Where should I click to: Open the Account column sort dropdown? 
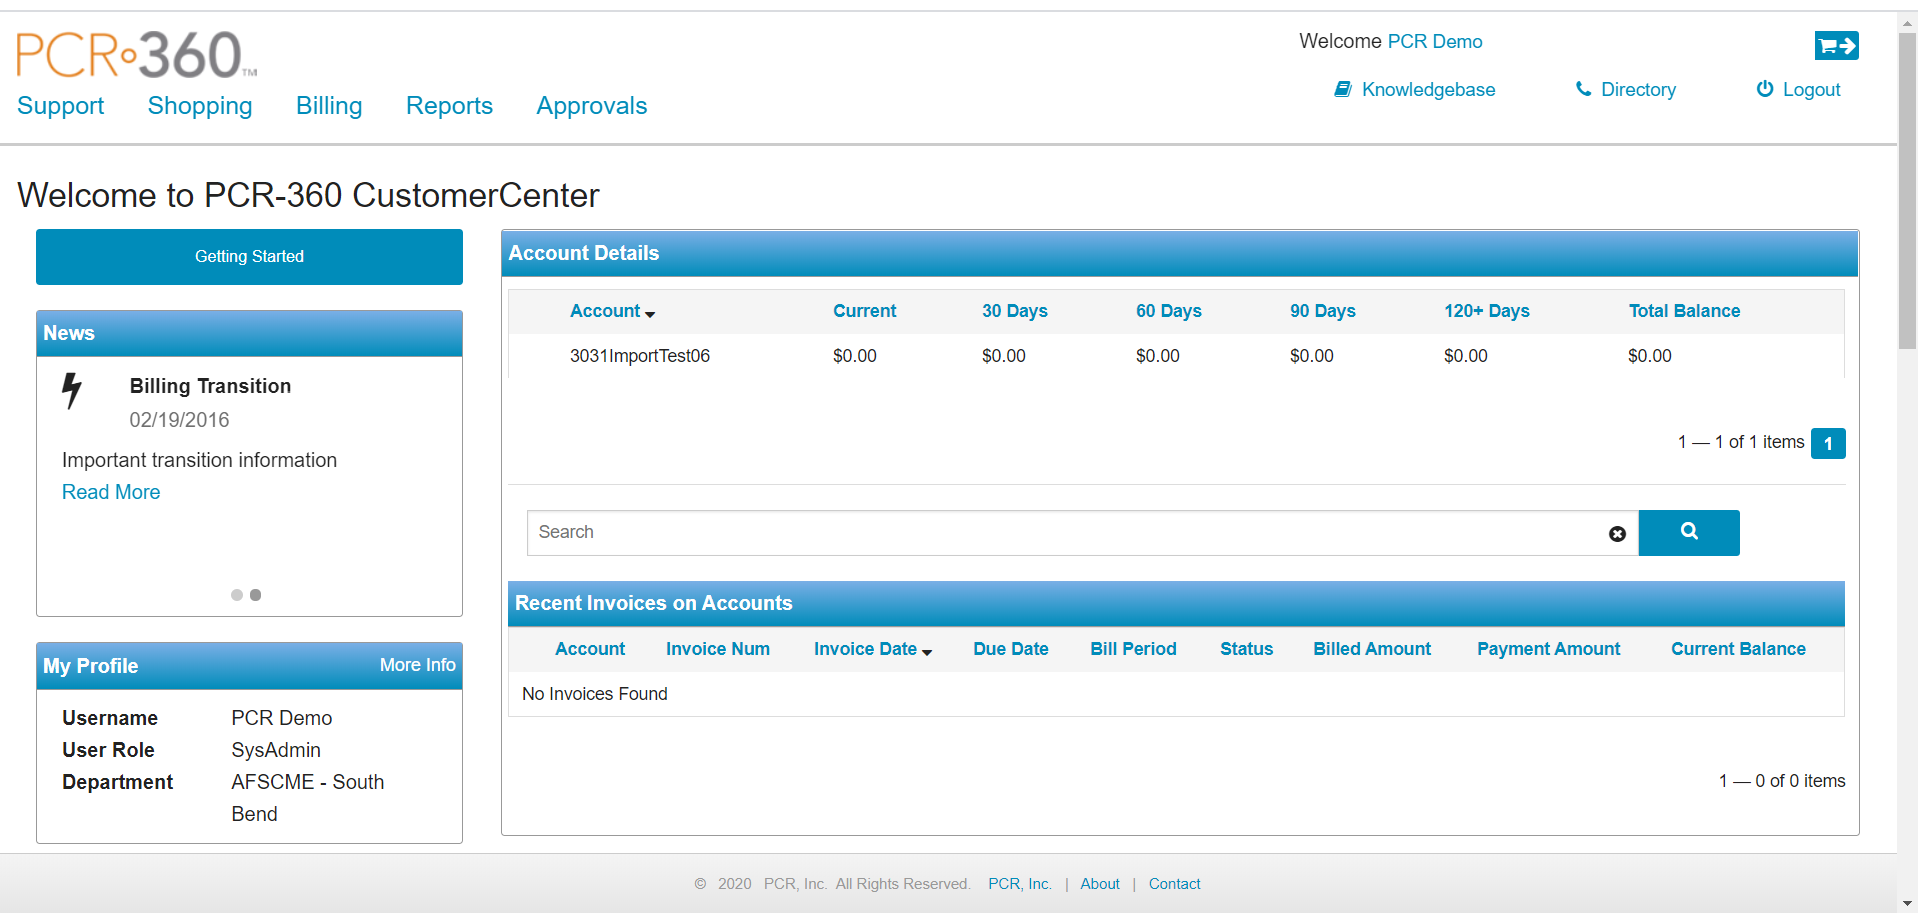pyautogui.click(x=651, y=313)
